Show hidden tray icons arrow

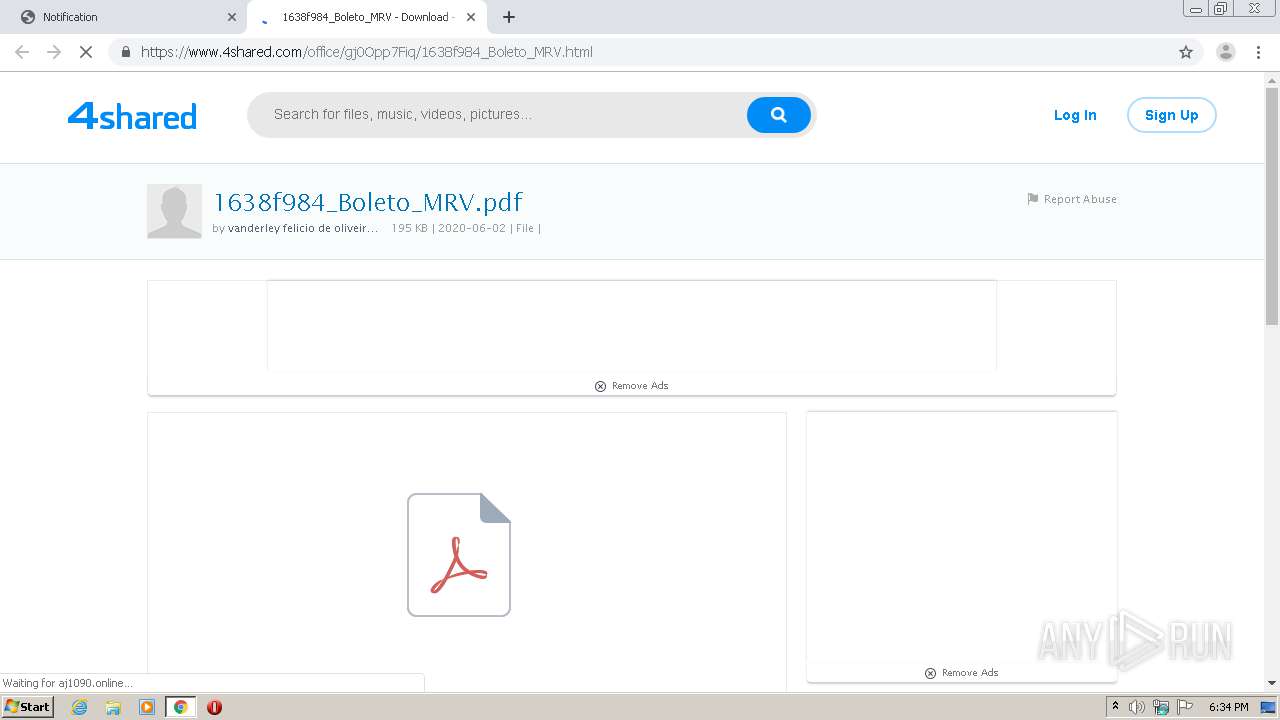point(1115,707)
